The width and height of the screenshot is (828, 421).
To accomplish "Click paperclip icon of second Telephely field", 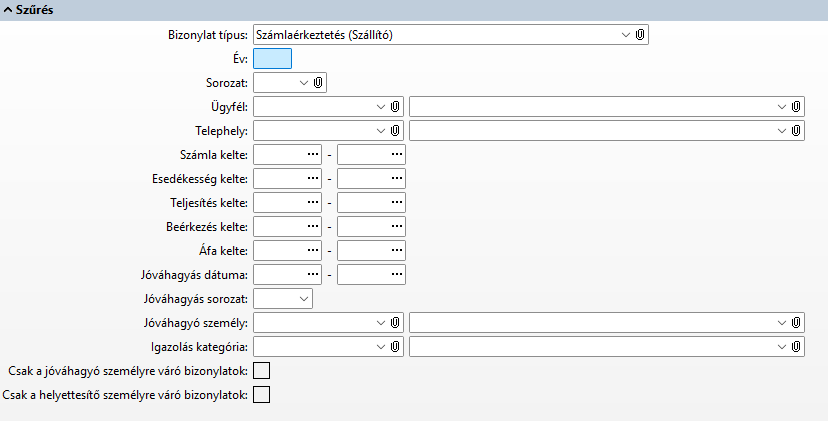I will tap(796, 130).
